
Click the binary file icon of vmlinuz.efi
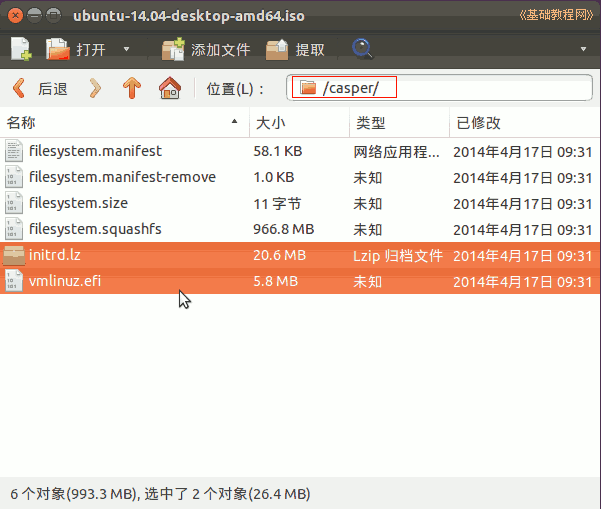[x=14, y=281]
